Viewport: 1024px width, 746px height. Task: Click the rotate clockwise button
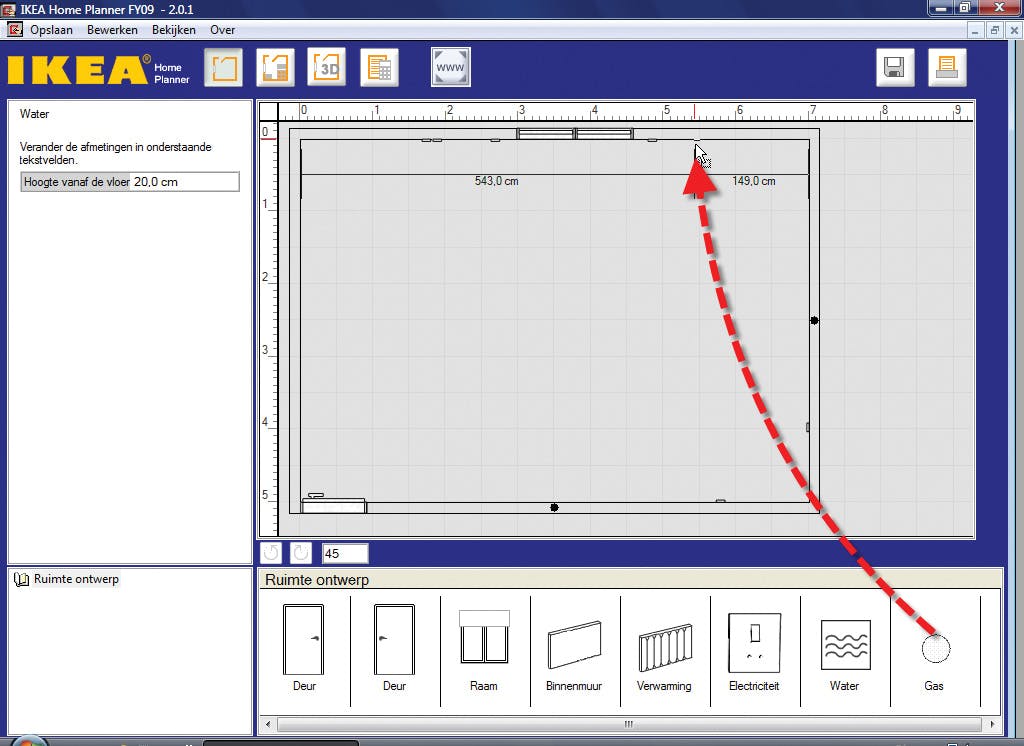point(300,553)
